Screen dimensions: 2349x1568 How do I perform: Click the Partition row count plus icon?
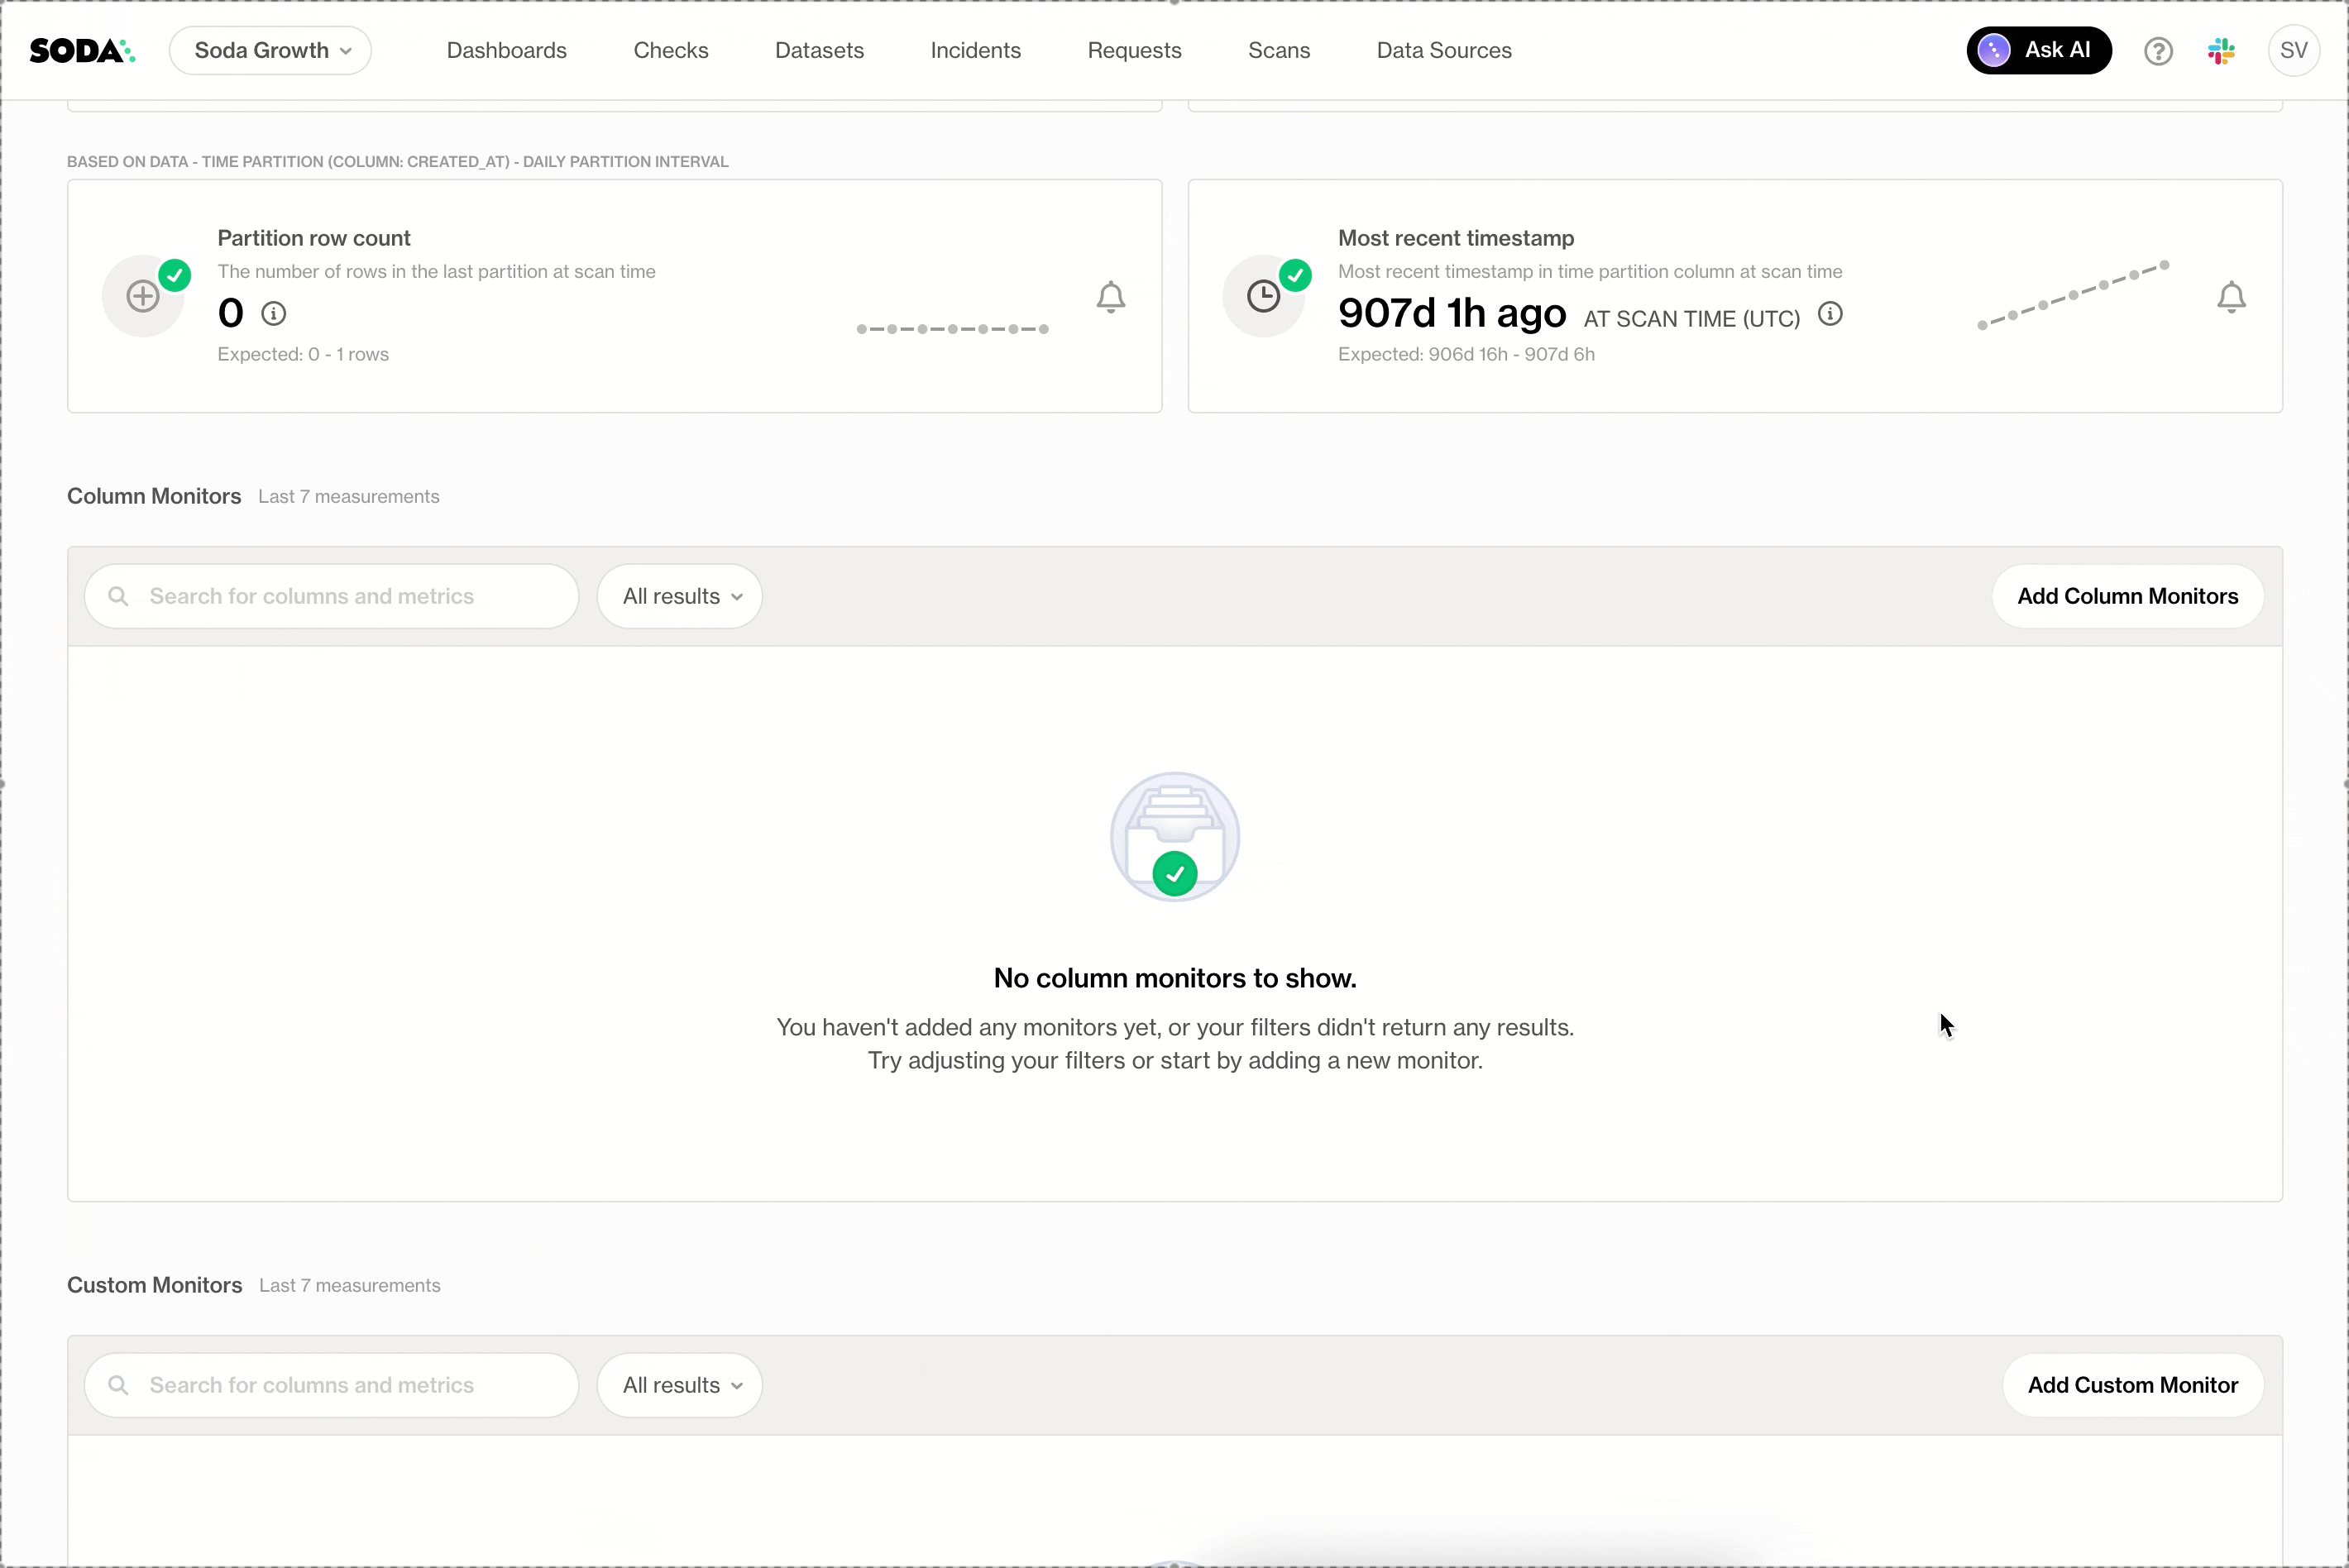pyautogui.click(x=143, y=296)
